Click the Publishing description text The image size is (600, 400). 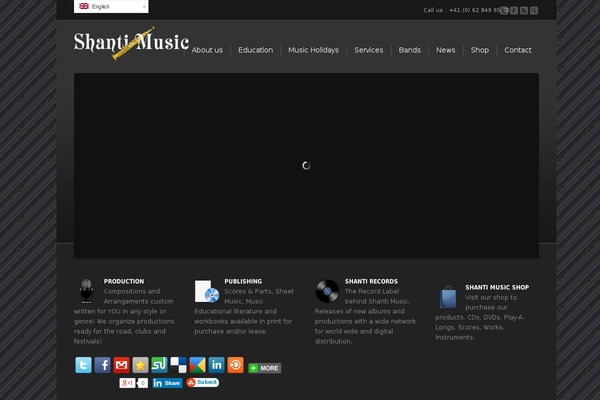coord(244,311)
